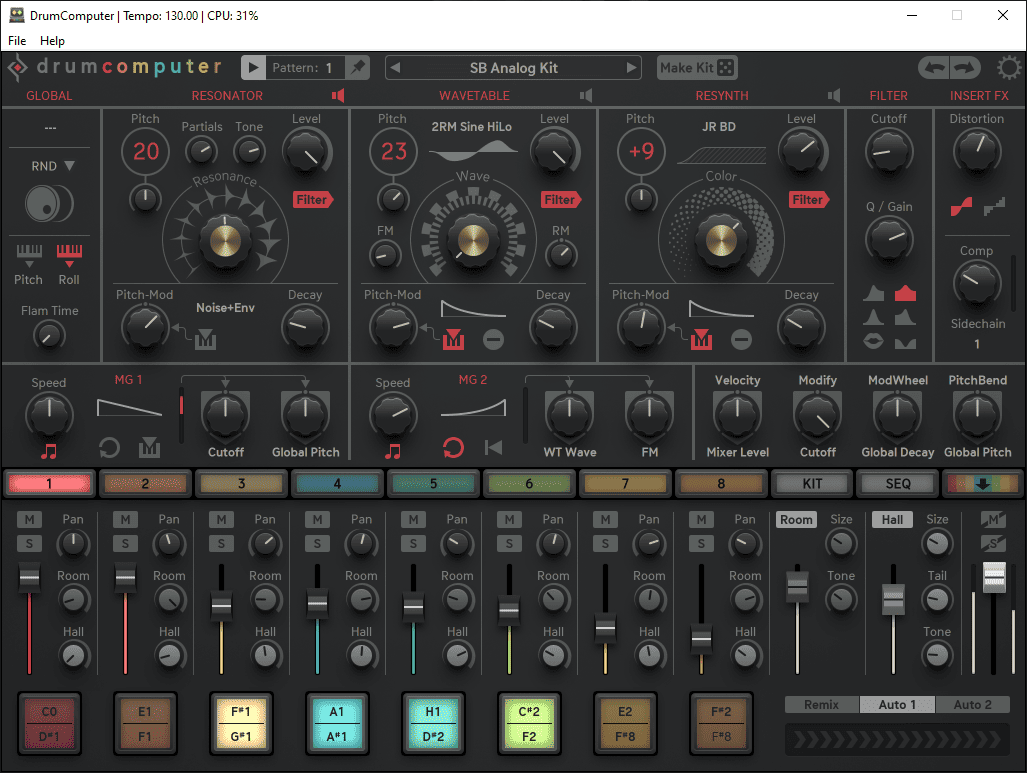Toggle Resynth pitch-mod M envelope icon
The width and height of the screenshot is (1027, 773).
pyautogui.click(x=701, y=339)
